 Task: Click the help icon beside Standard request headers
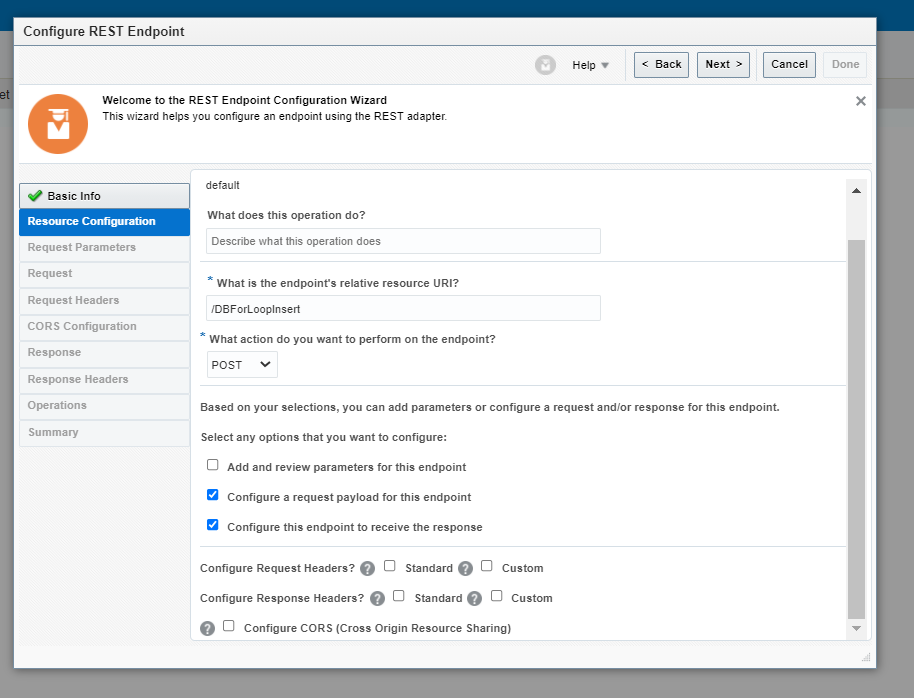click(465, 568)
